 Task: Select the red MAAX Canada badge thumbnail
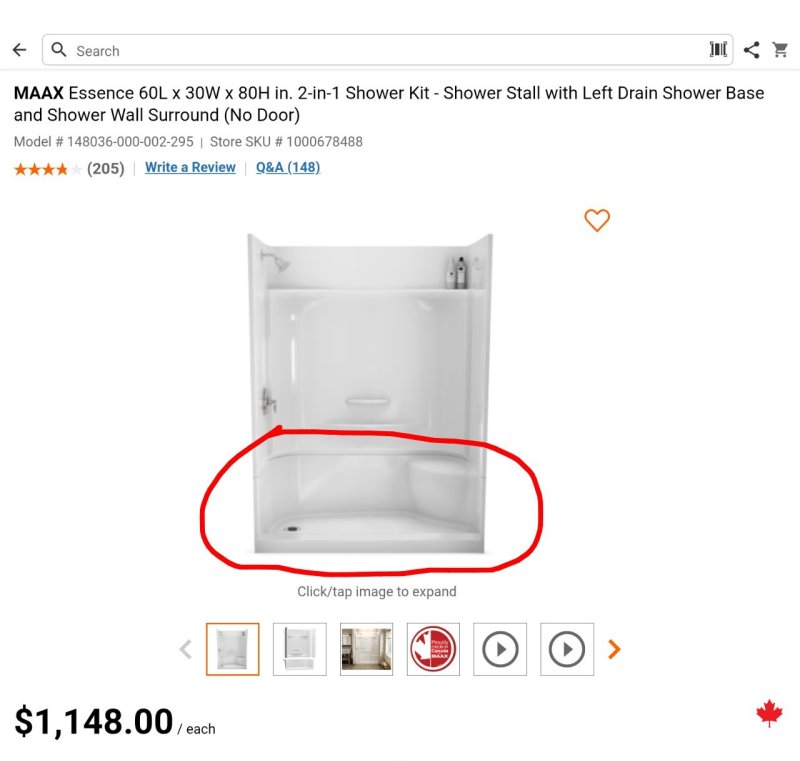[434, 649]
